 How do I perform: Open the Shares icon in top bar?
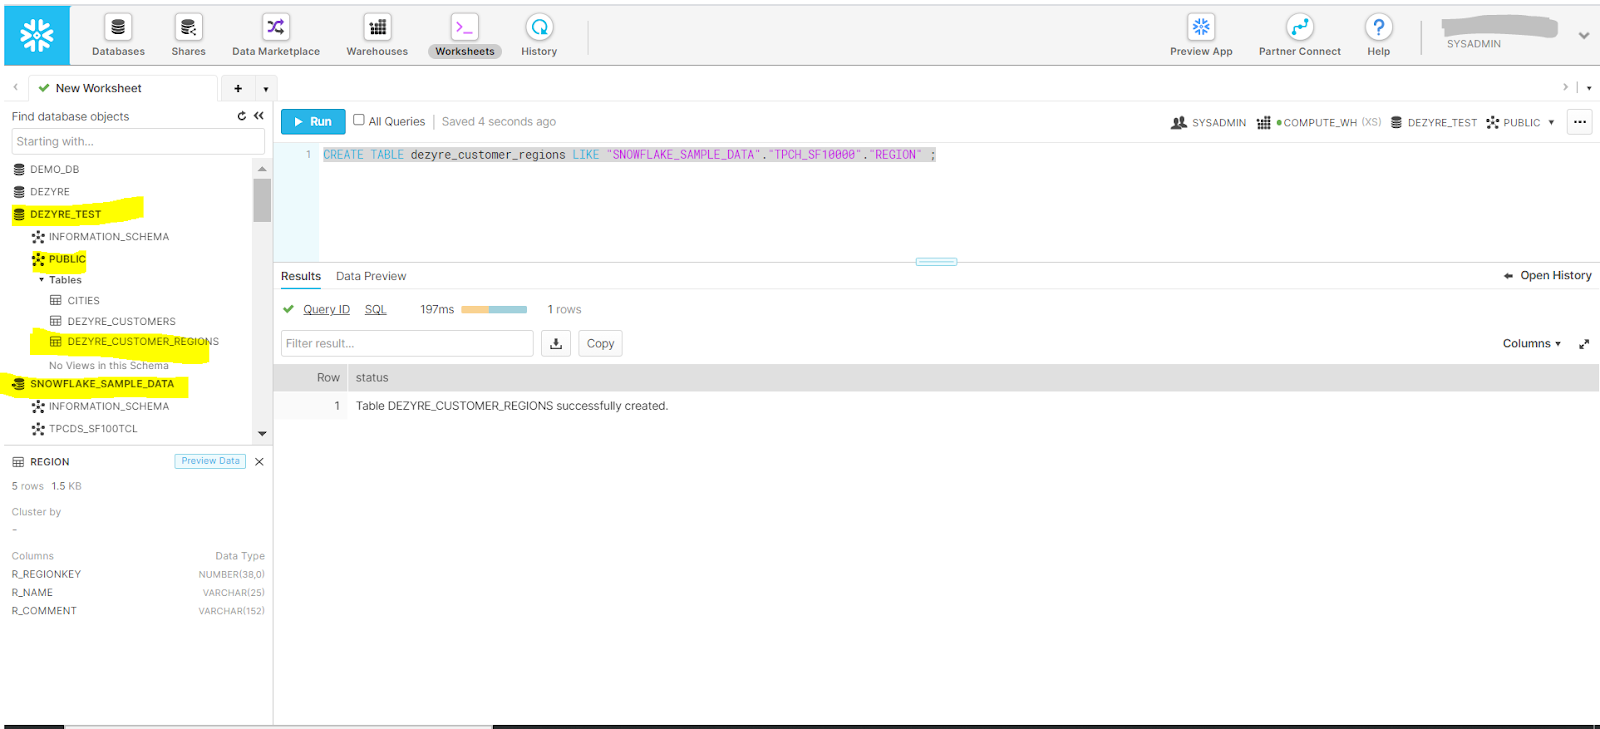[x=188, y=27]
